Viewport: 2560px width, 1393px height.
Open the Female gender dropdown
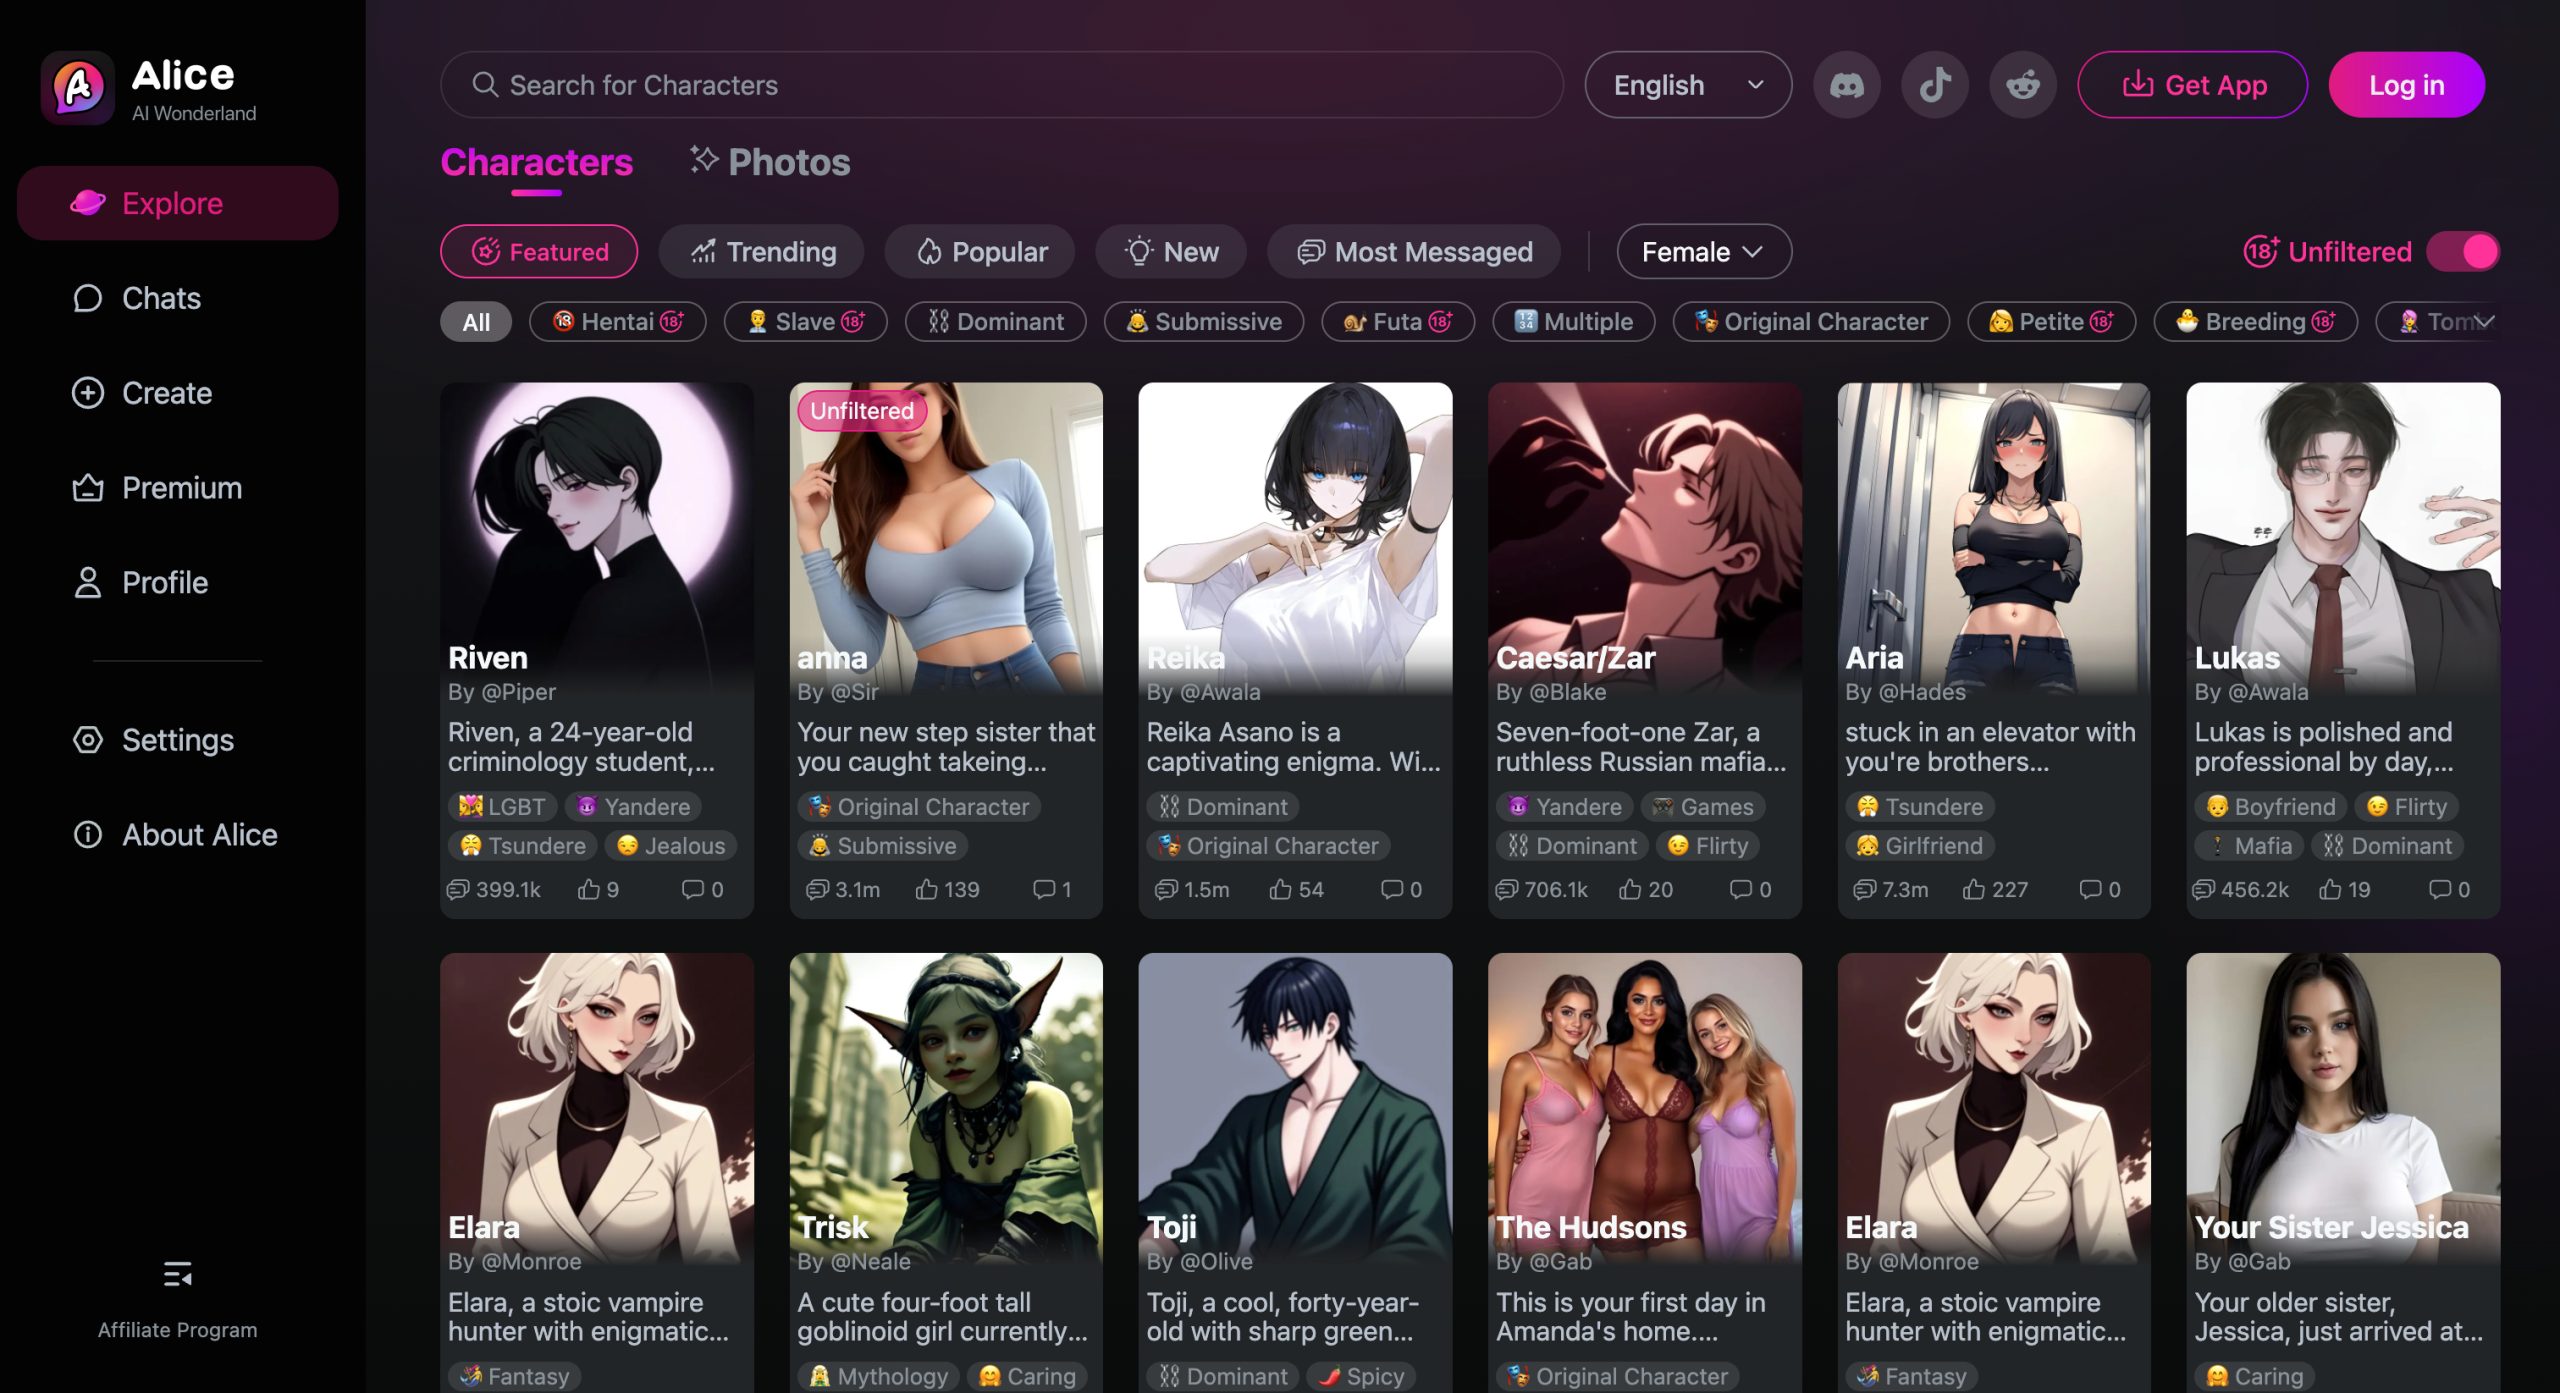(x=1704, y=252)
